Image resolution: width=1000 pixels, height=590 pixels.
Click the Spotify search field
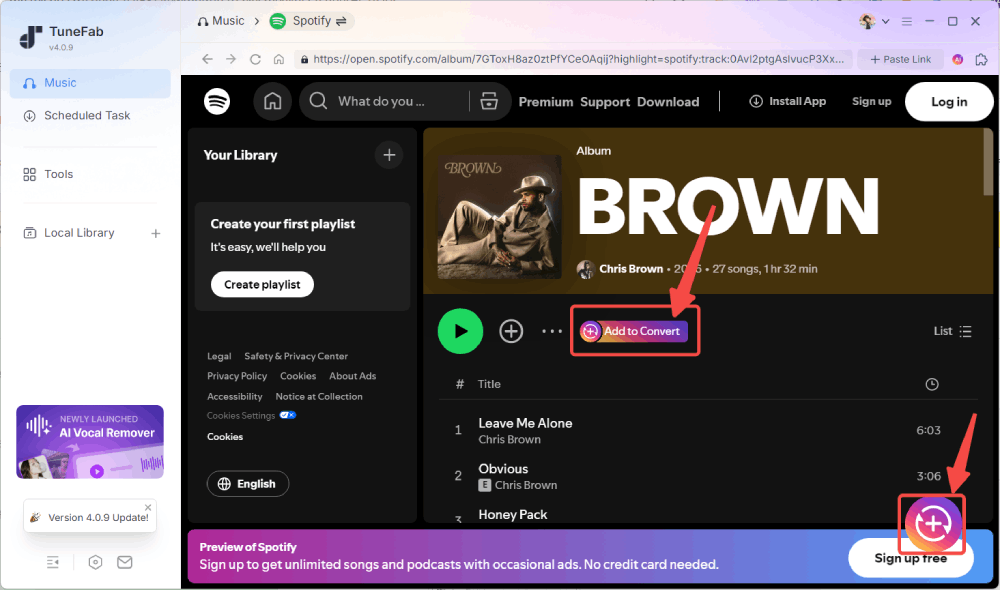click(385, 101)
